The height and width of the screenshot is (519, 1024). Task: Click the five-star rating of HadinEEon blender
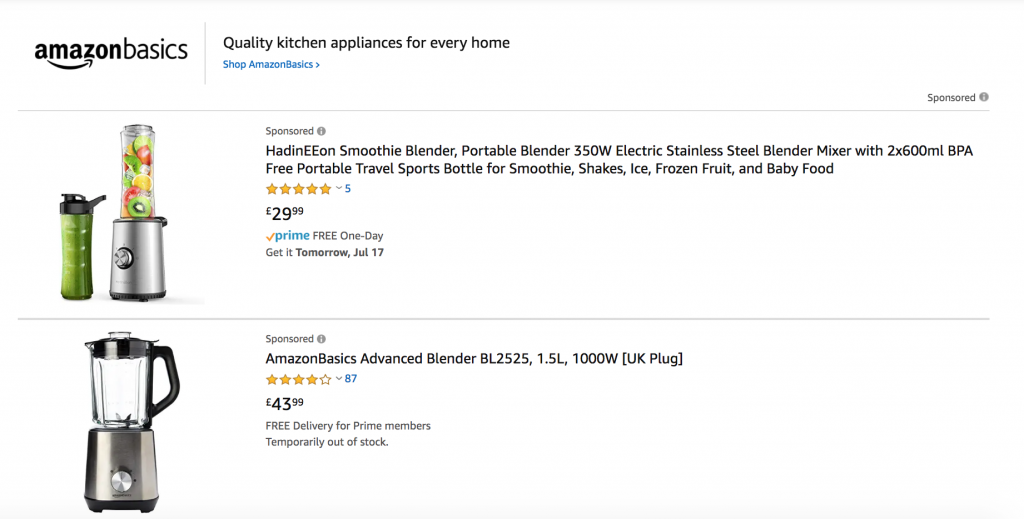pos(298,189)
